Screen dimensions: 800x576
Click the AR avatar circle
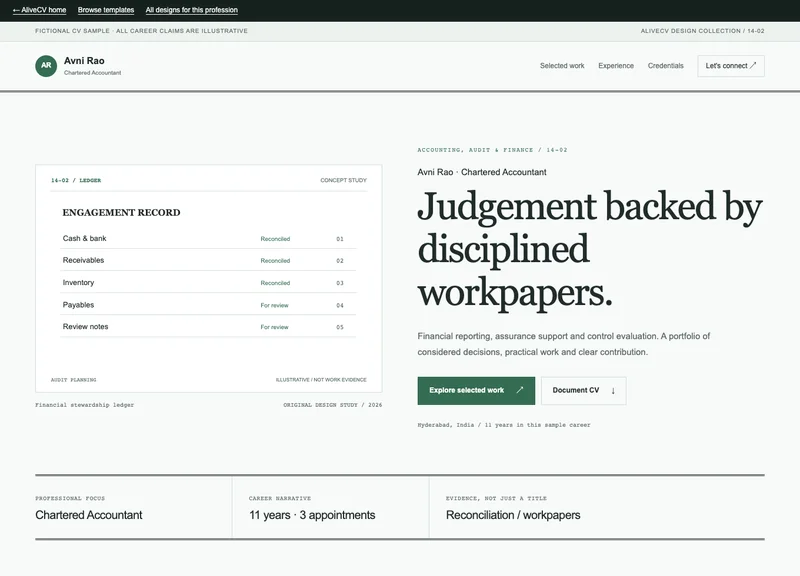(x=46, y=66)
